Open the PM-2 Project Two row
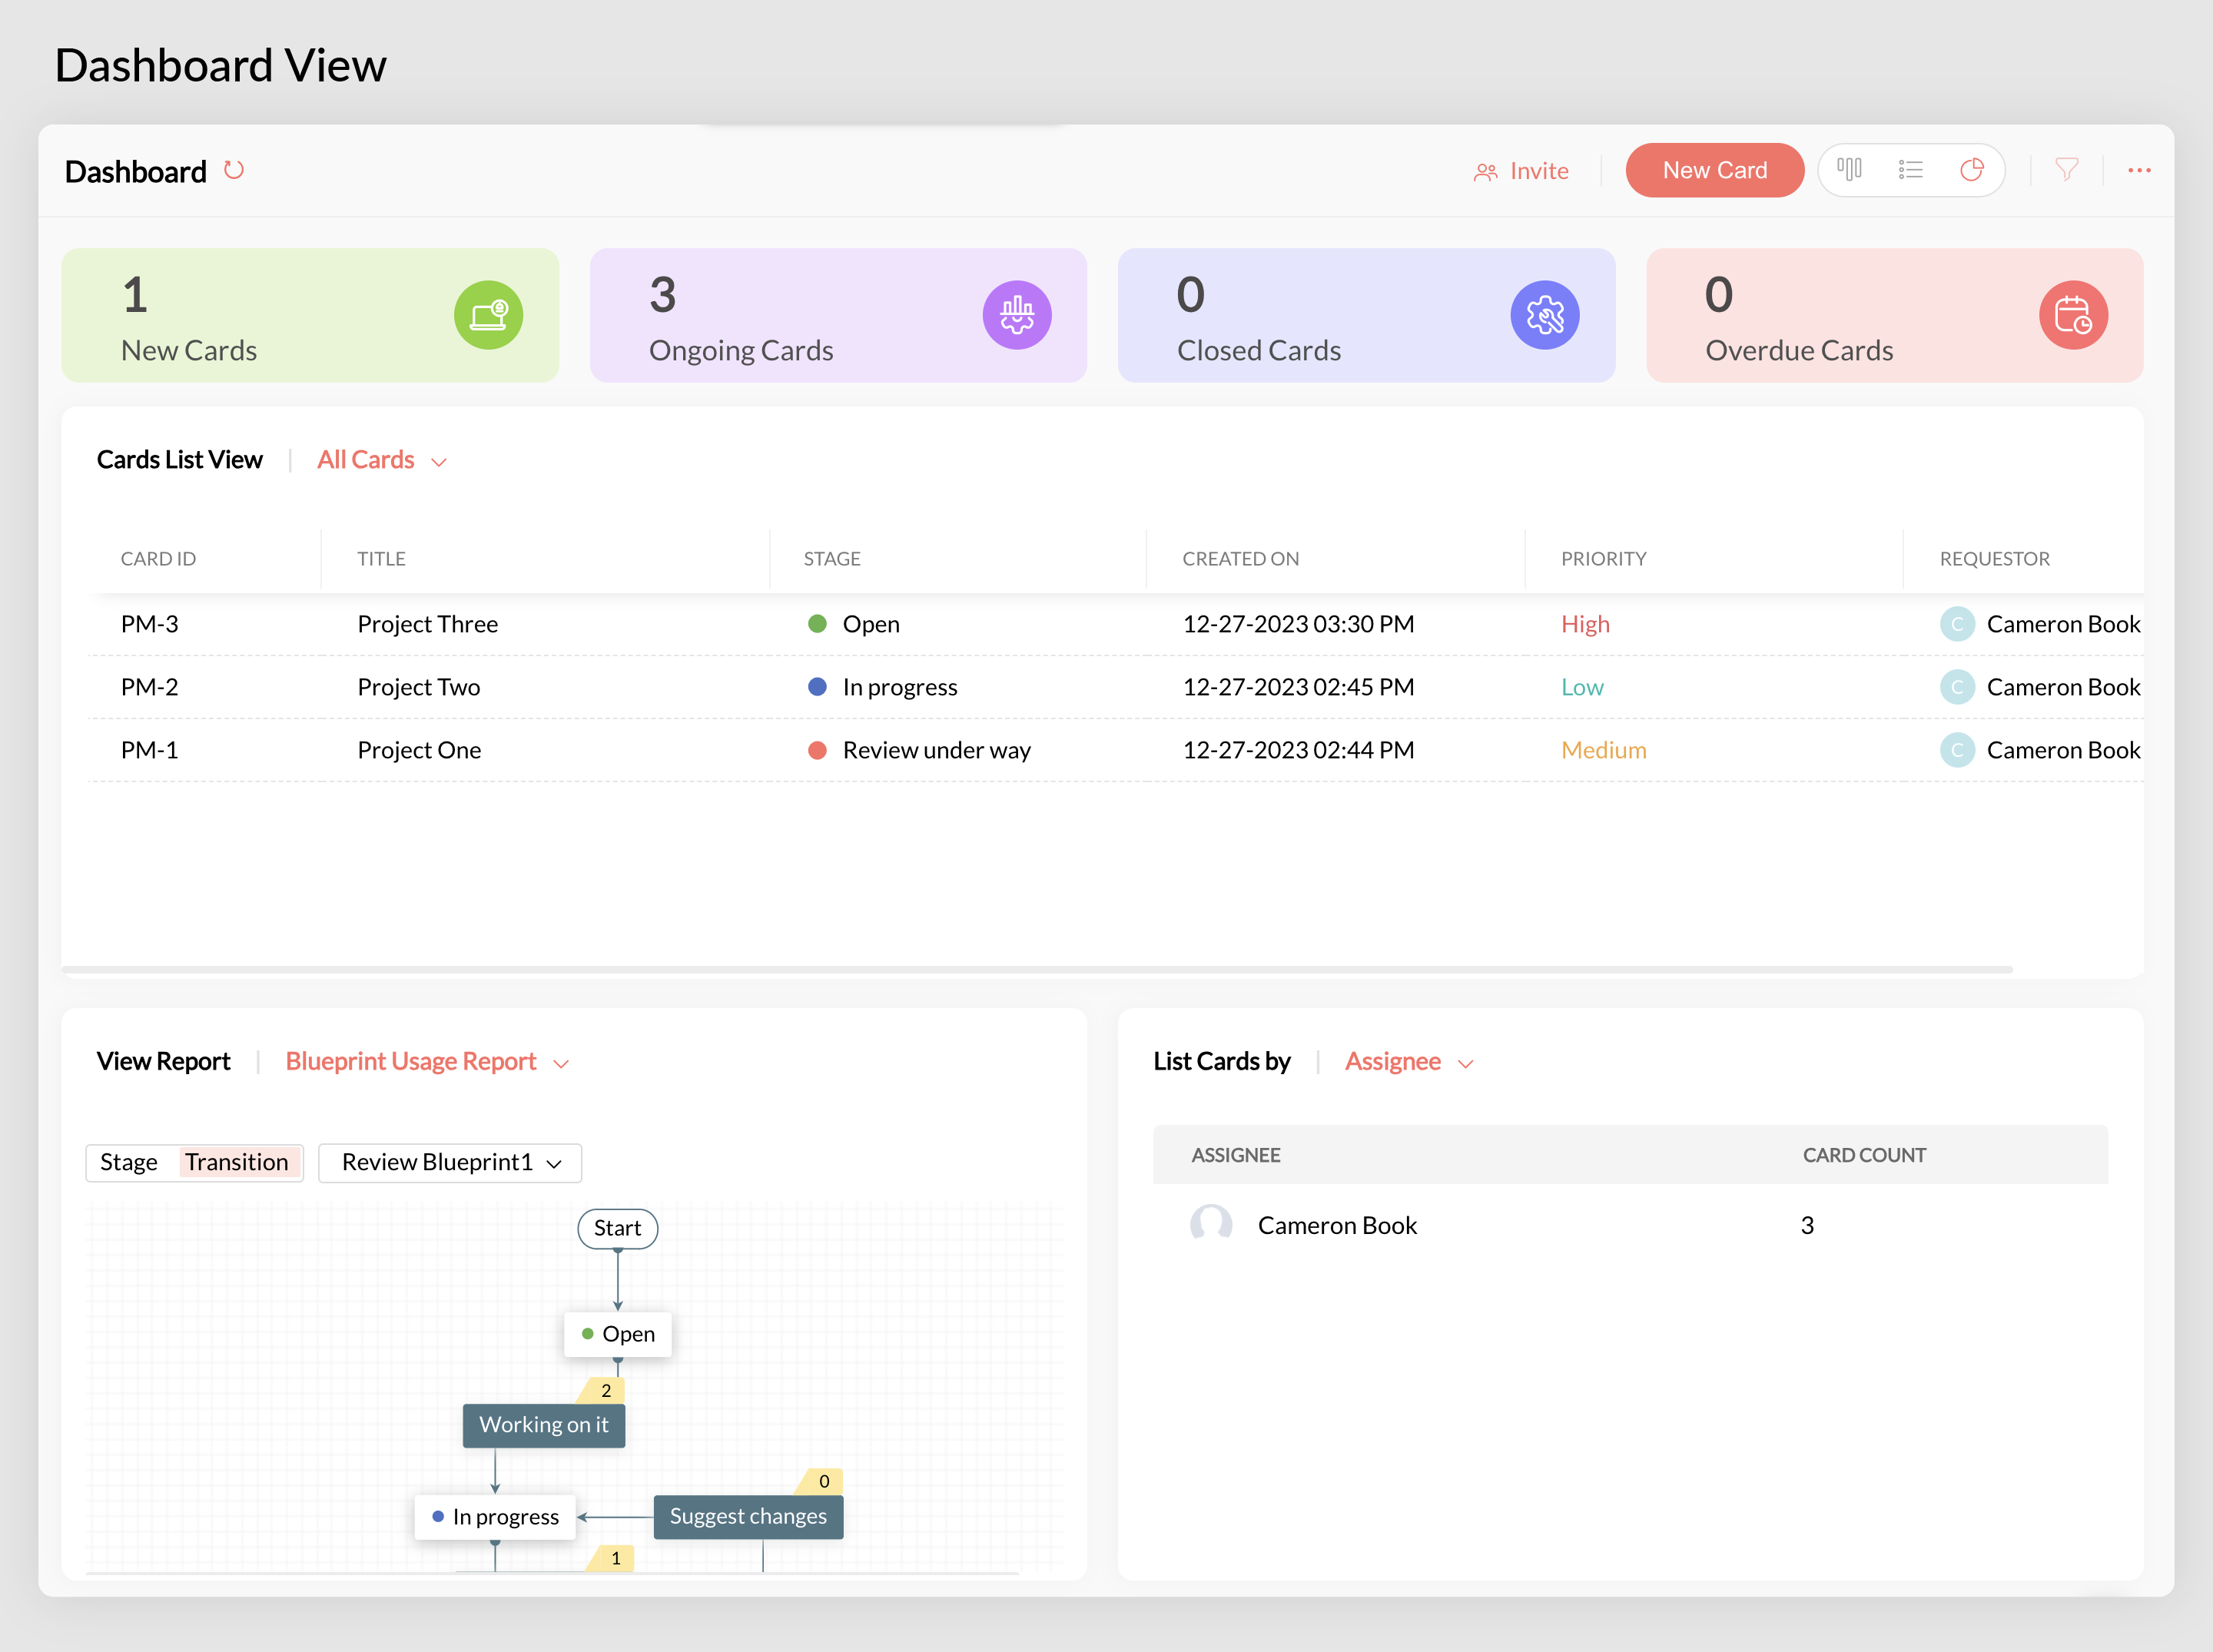The image size is (2213, 1652). pyautogui.click(x=419, y=687)
